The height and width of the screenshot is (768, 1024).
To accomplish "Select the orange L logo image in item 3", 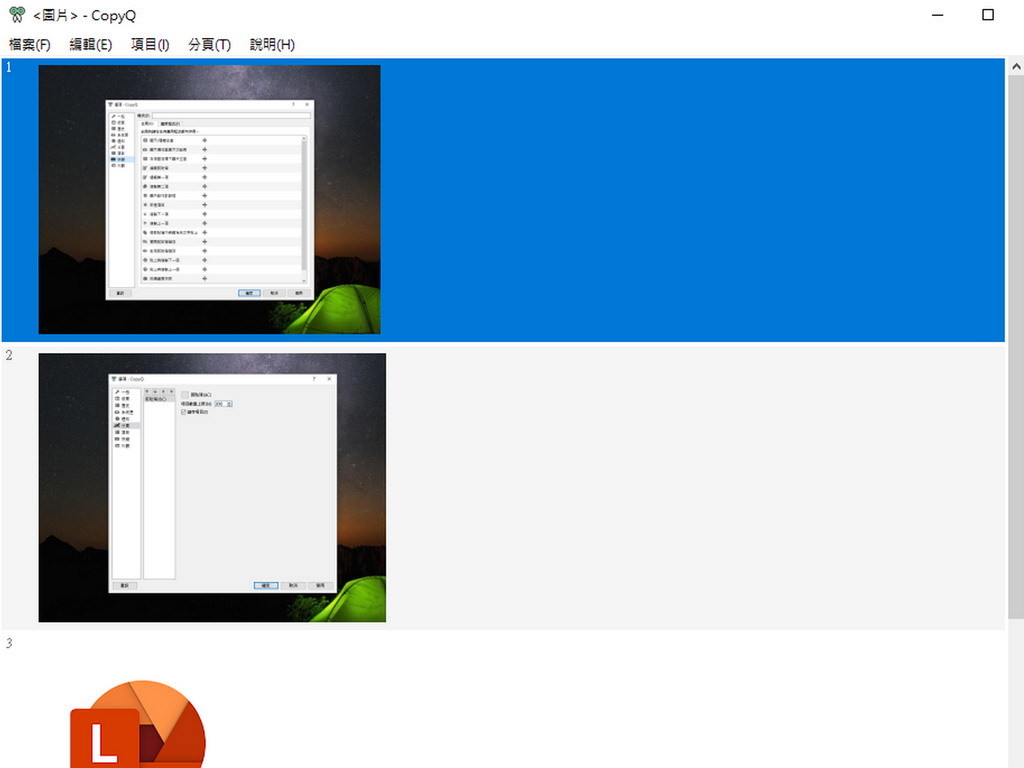I will tap(138, 724).
